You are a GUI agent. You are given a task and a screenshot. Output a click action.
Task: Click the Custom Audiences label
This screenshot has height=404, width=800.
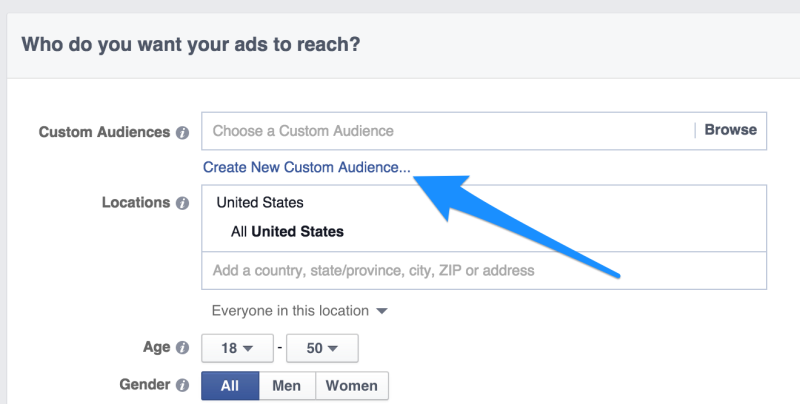point(104,132)
